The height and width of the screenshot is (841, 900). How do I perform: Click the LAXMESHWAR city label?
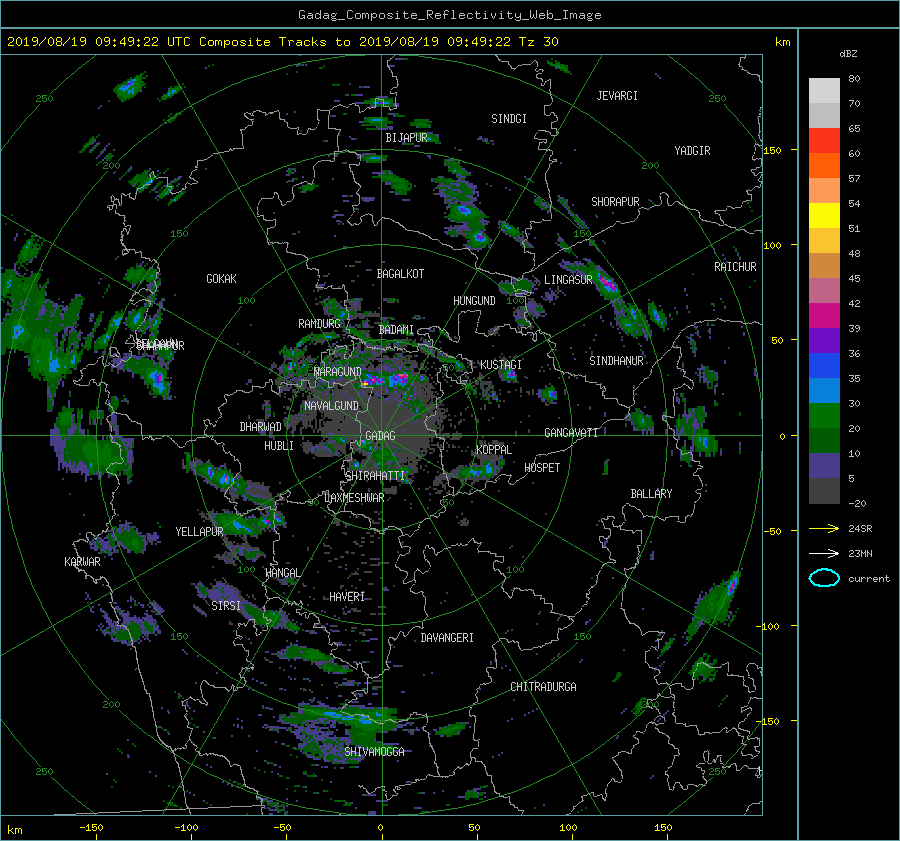pyautogui.click(x=354, y=498)
